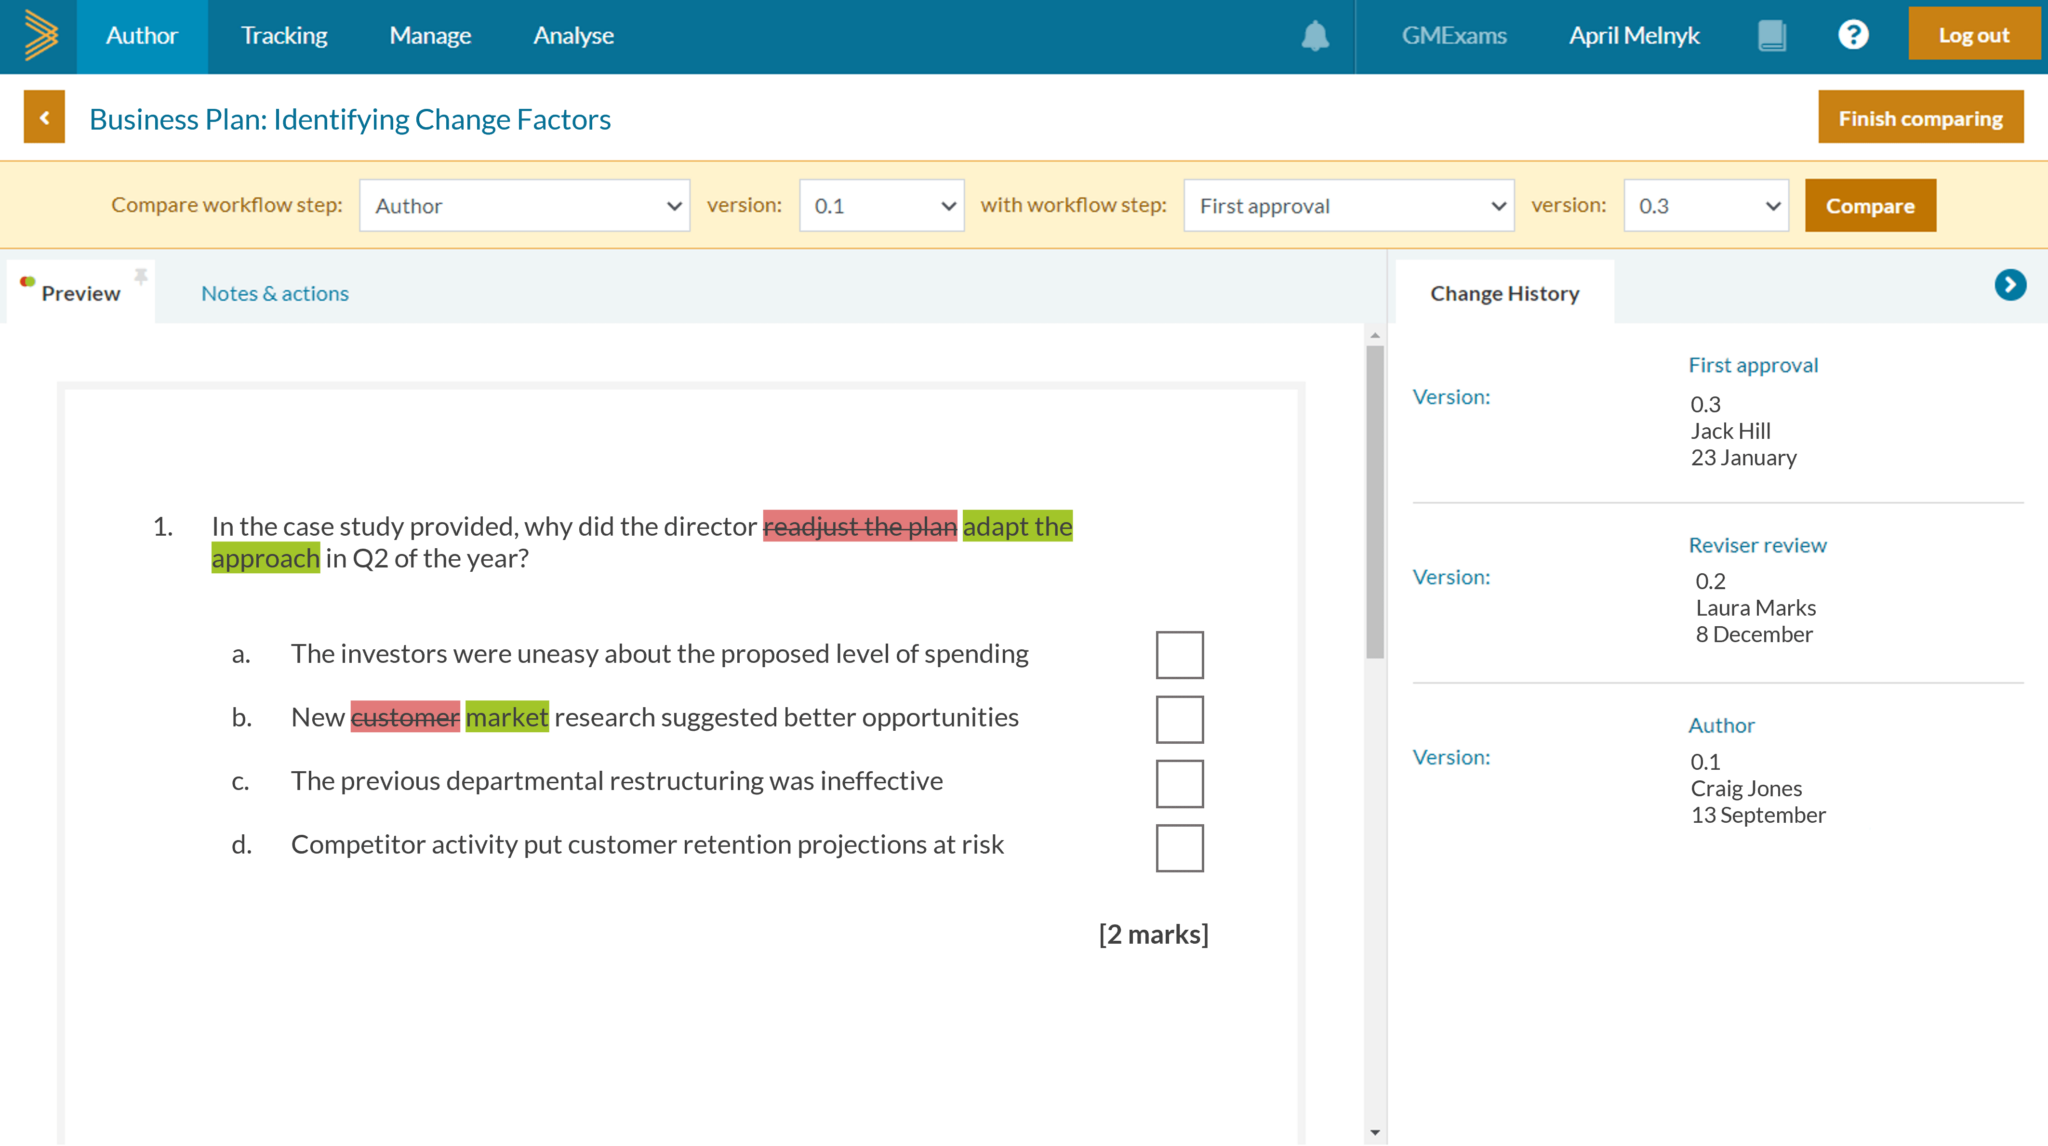This screenshot has height=1146, width=2048.
Task: Select the checkbox for option d
Action: click(1179, 847)
